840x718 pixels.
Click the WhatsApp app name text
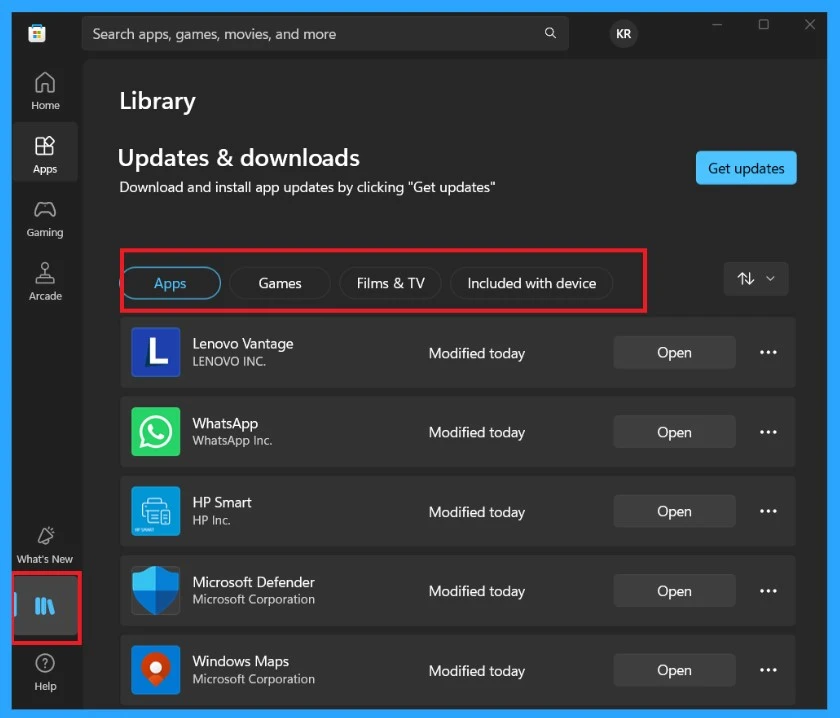(226, 423)
